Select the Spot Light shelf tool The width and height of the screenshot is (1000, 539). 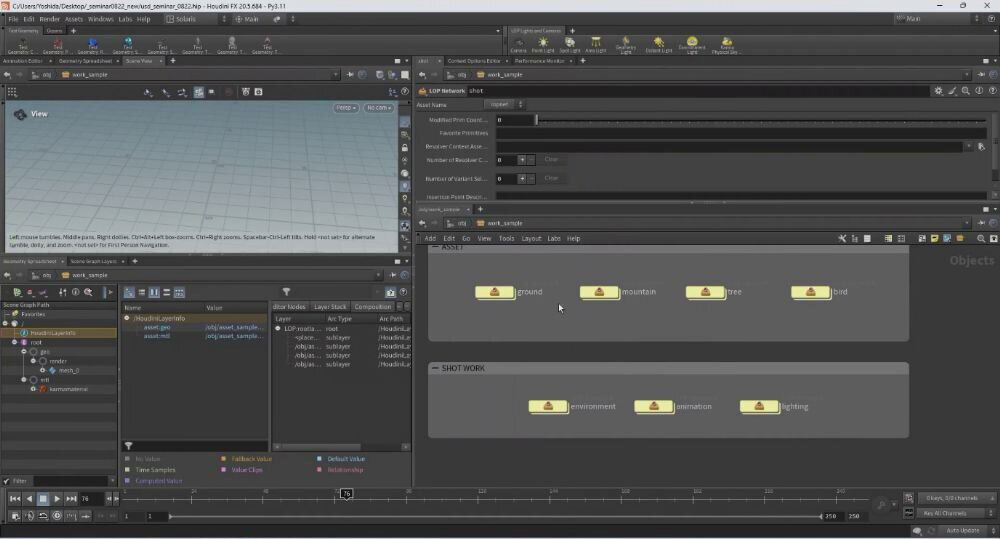click(x=570, y=44)
